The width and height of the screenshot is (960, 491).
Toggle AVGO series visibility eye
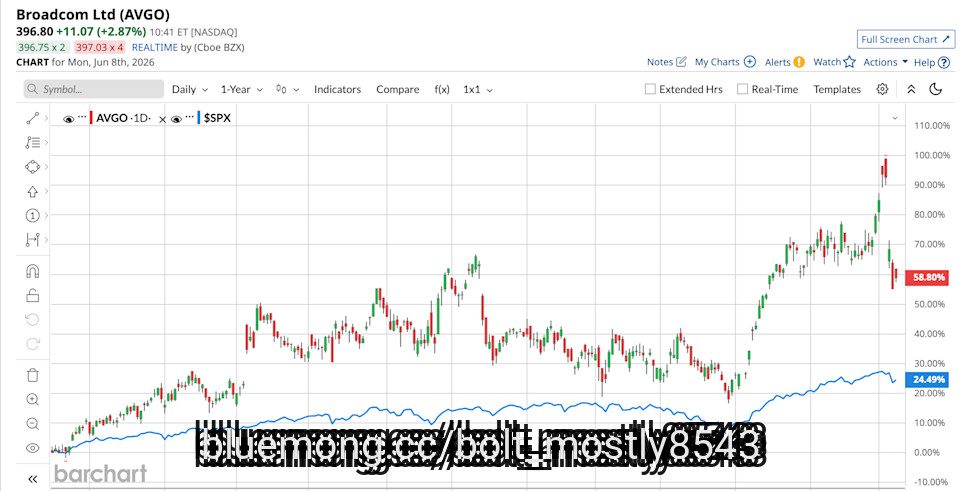[69, 119]
